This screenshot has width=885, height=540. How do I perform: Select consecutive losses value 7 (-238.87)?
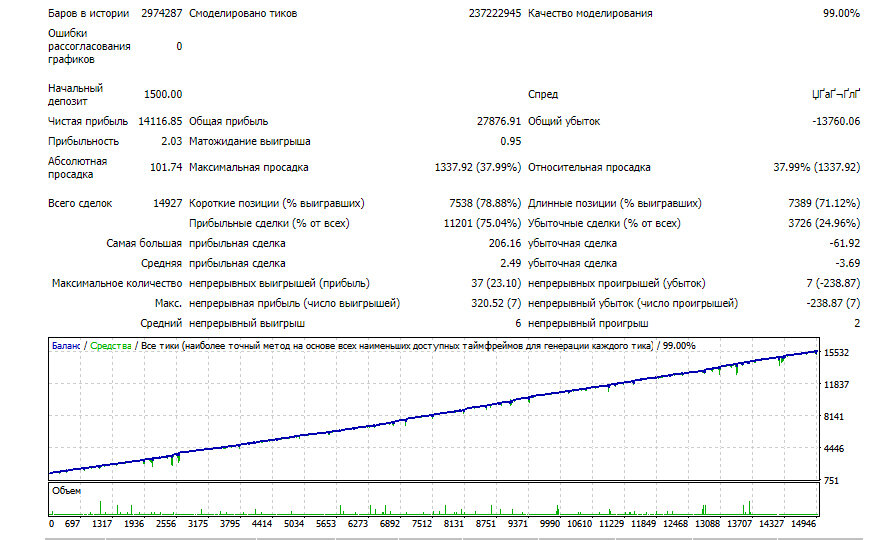(833, 283)
